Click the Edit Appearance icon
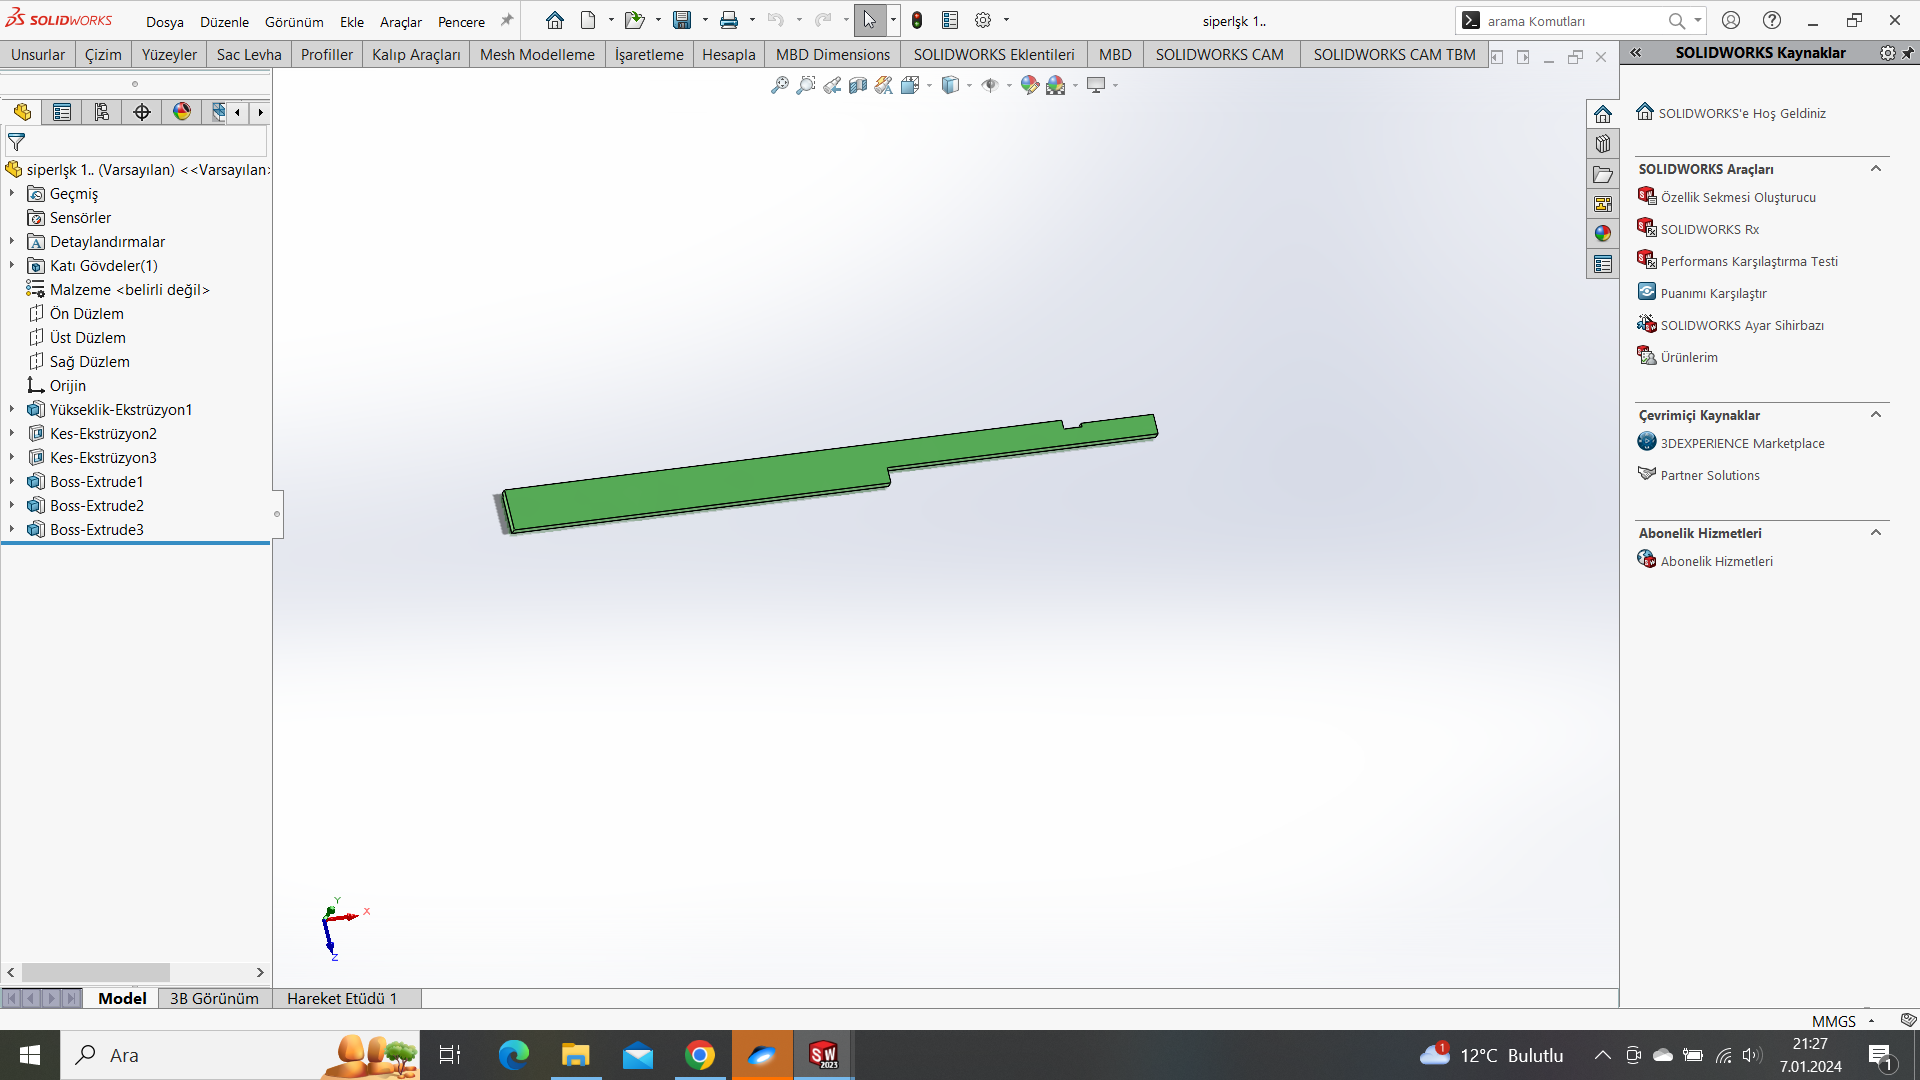This screenshot has height=1080, width=1920. click(1029, 86)
